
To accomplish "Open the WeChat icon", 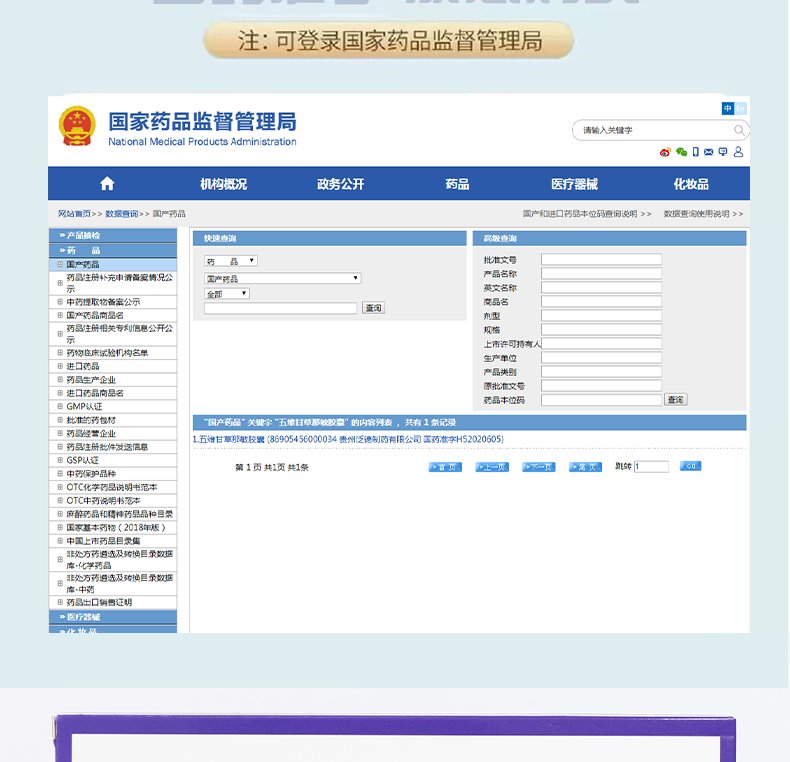I will pyautogui.click(x=681, y=152).
